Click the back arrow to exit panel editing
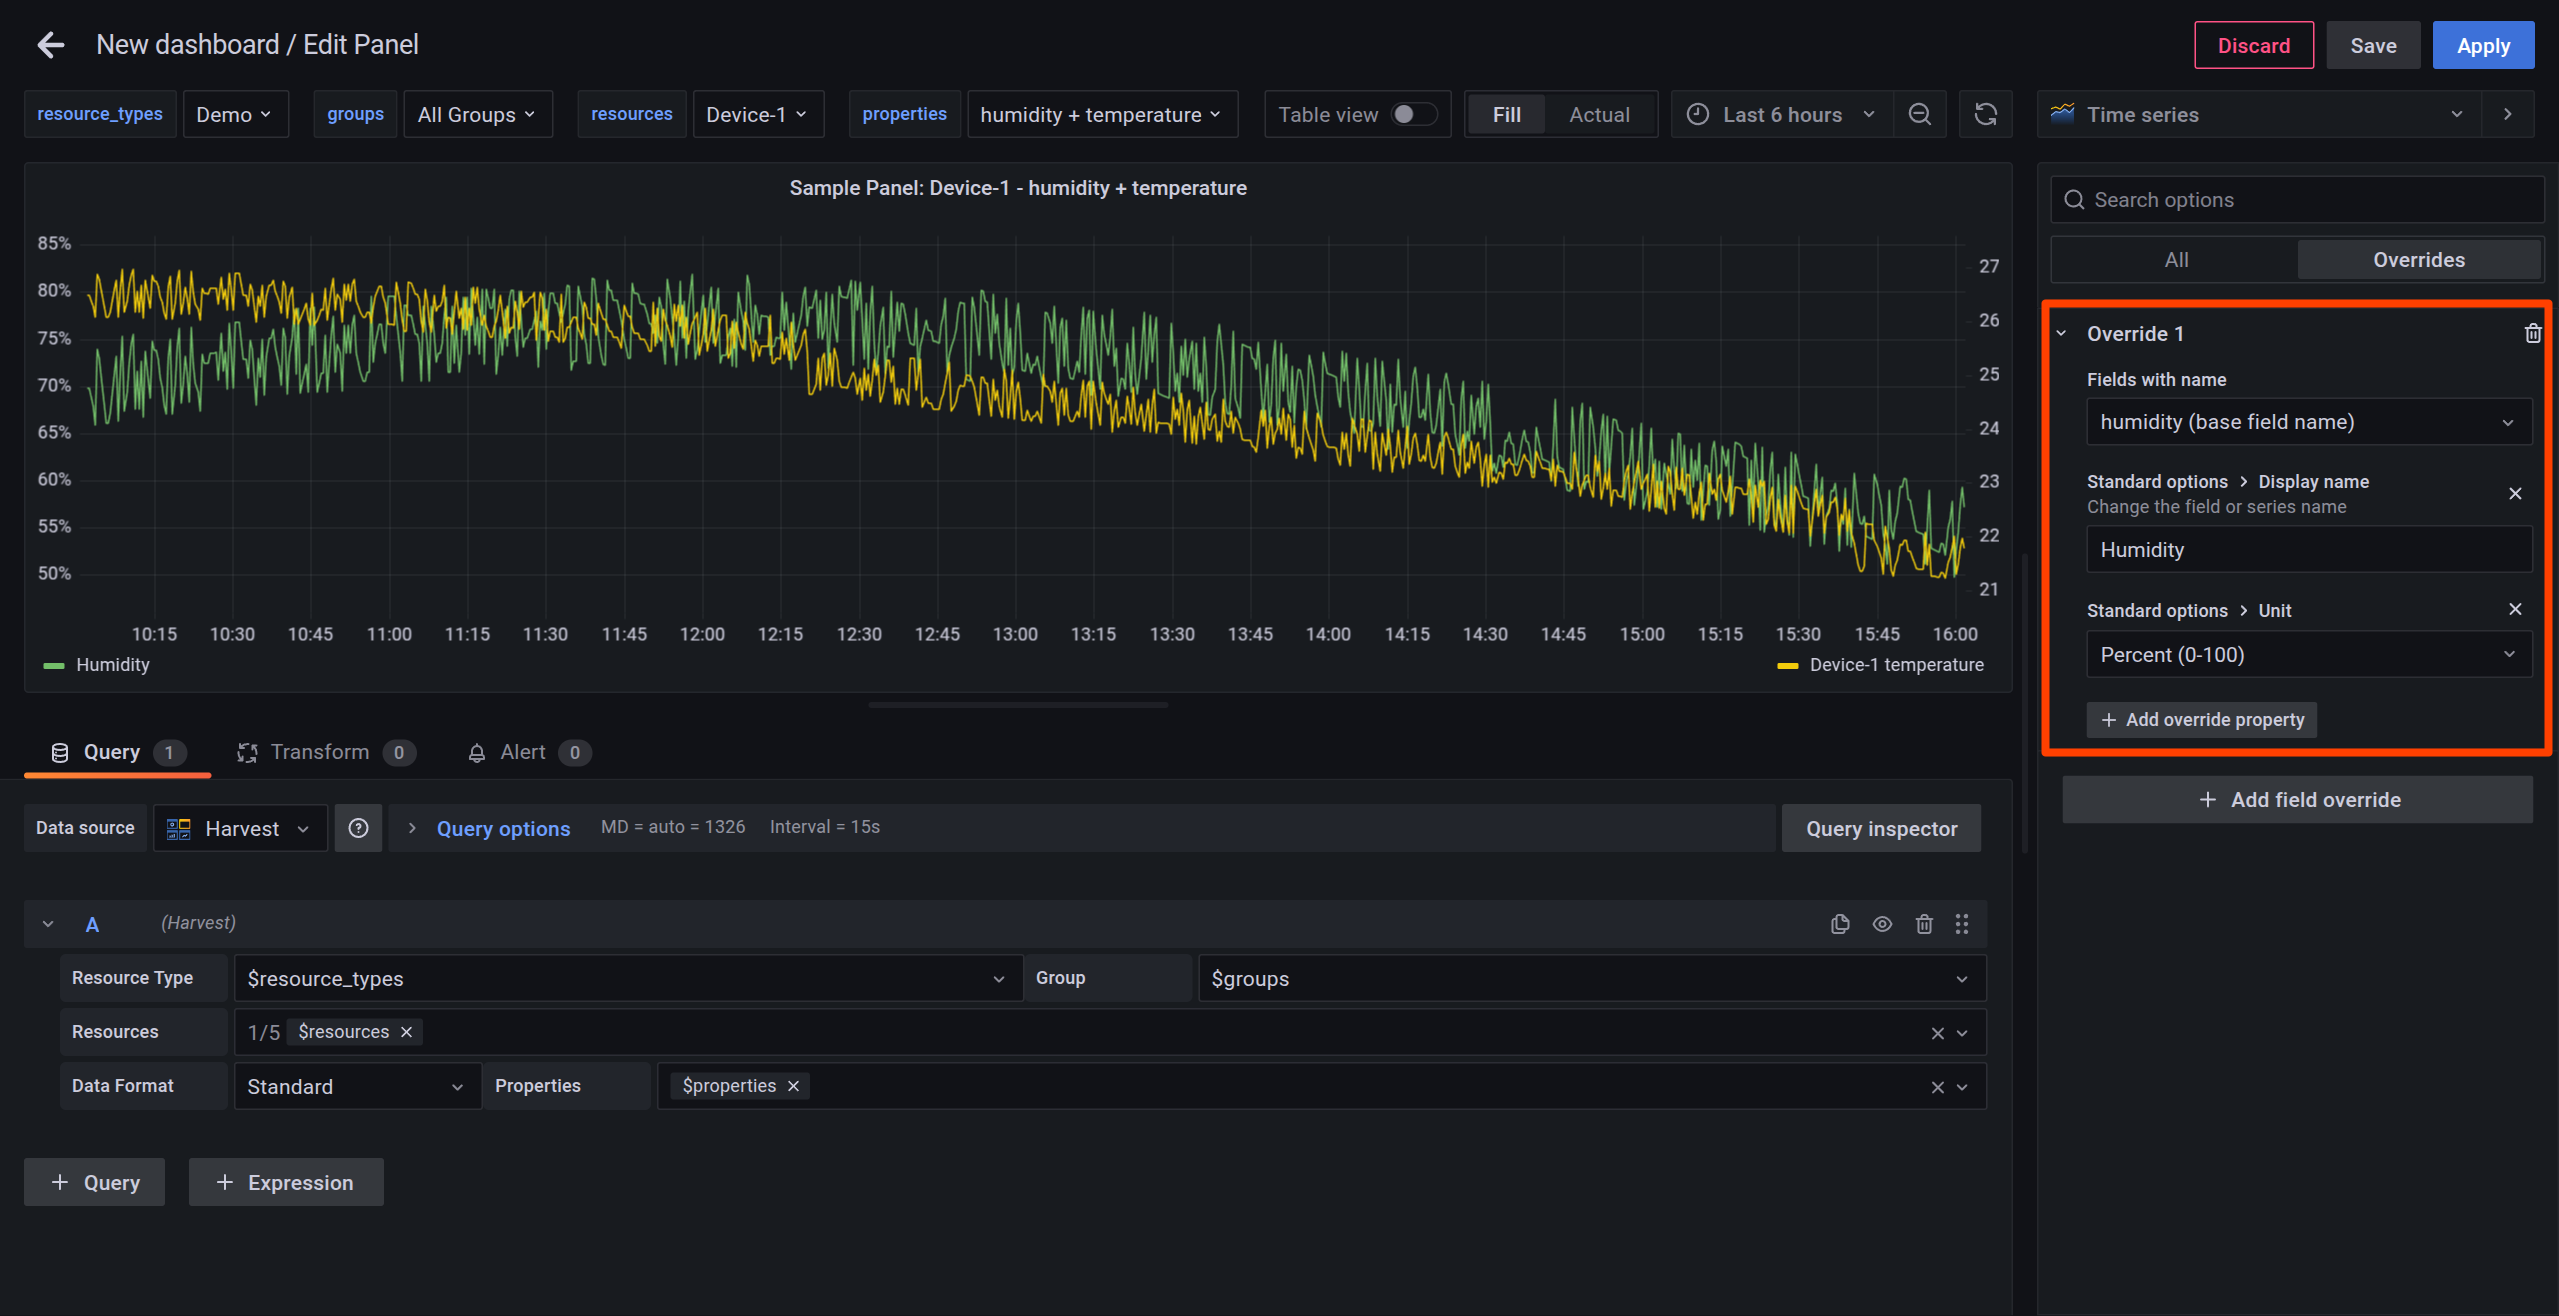The height and width of the screenshot is (1316, 2559). click(50, 45)
